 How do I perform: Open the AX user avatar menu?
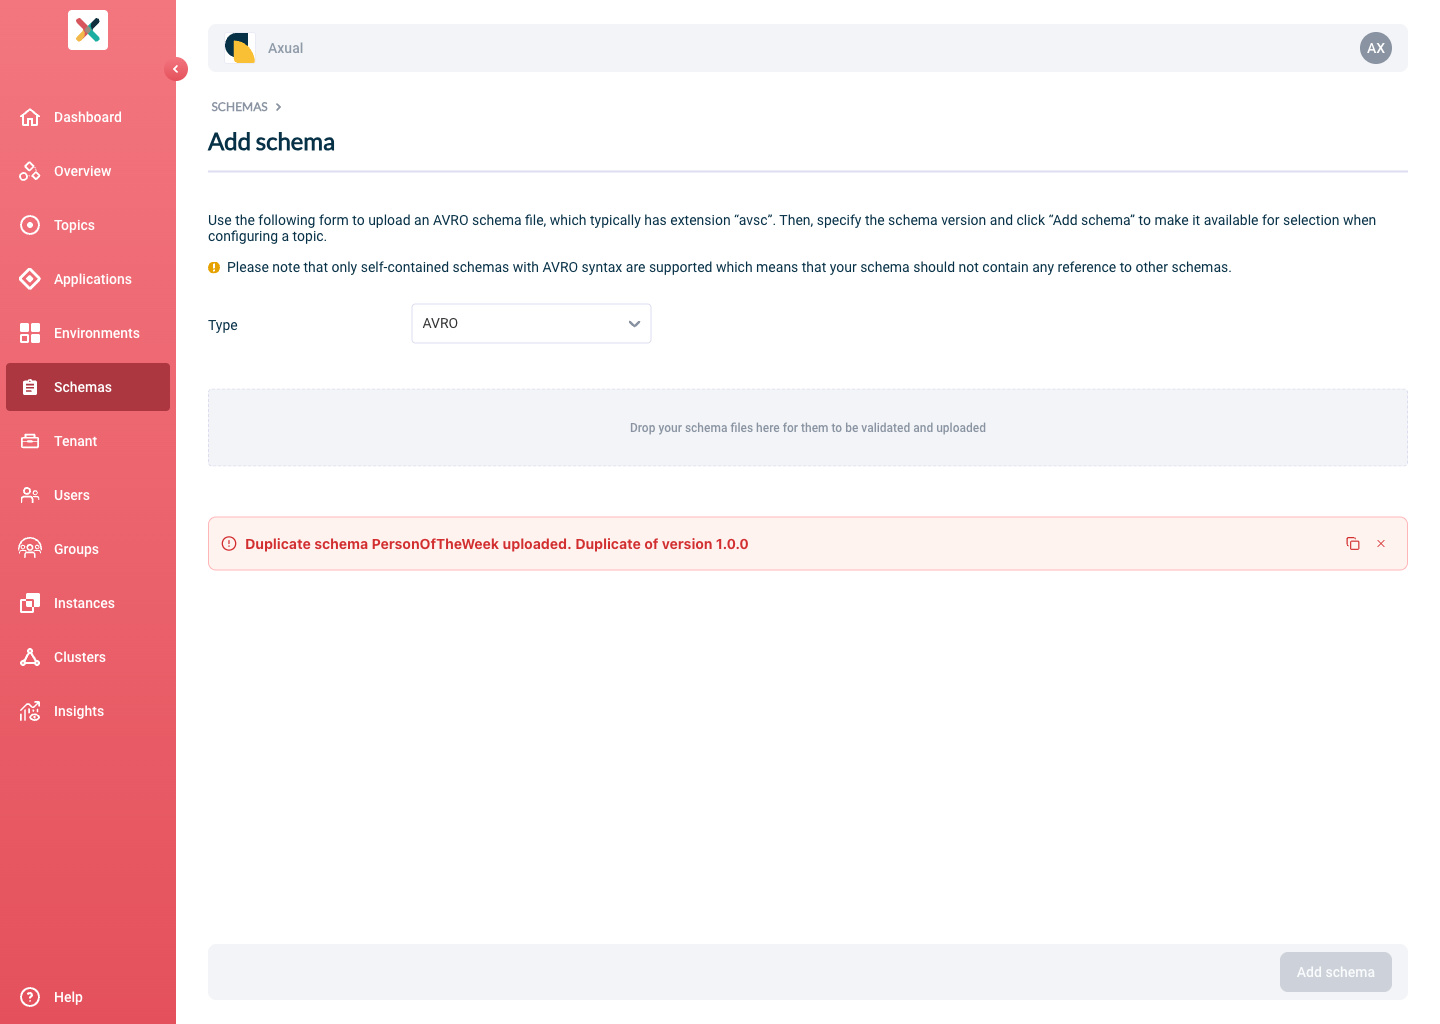(1376, 48)
